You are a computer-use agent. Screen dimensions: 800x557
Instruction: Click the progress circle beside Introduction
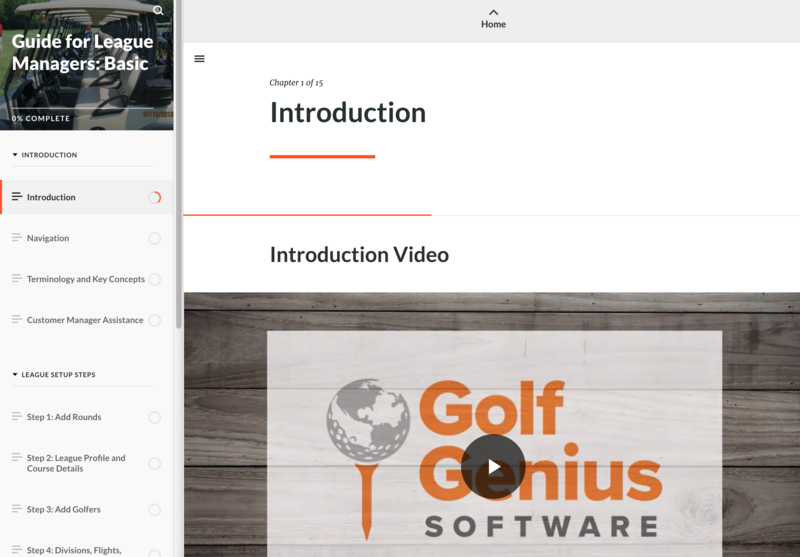[x=155, y=197]
